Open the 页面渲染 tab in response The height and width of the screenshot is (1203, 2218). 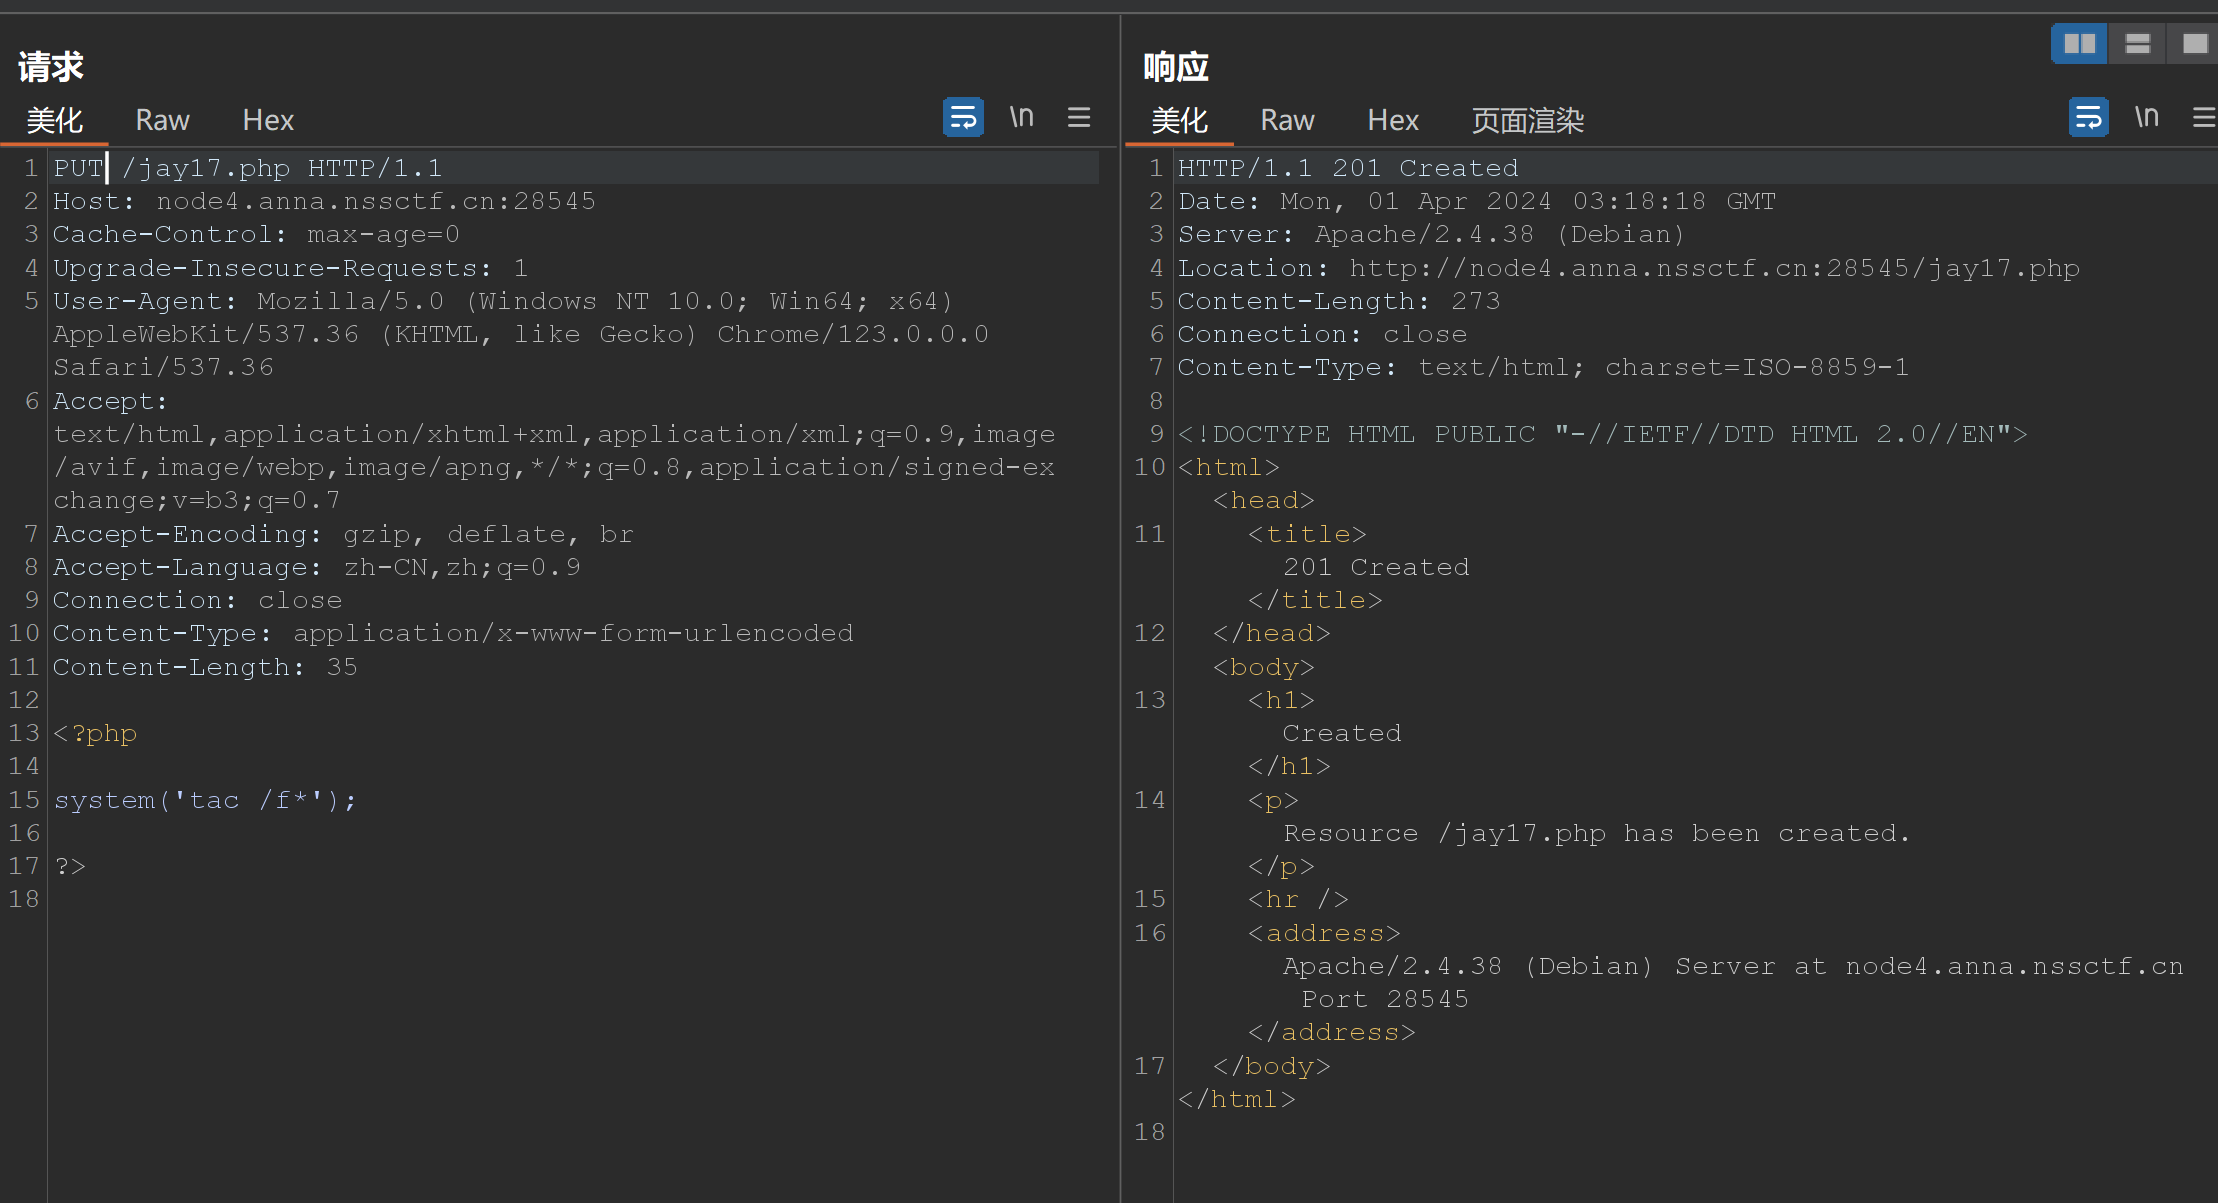click(1528, 120)
